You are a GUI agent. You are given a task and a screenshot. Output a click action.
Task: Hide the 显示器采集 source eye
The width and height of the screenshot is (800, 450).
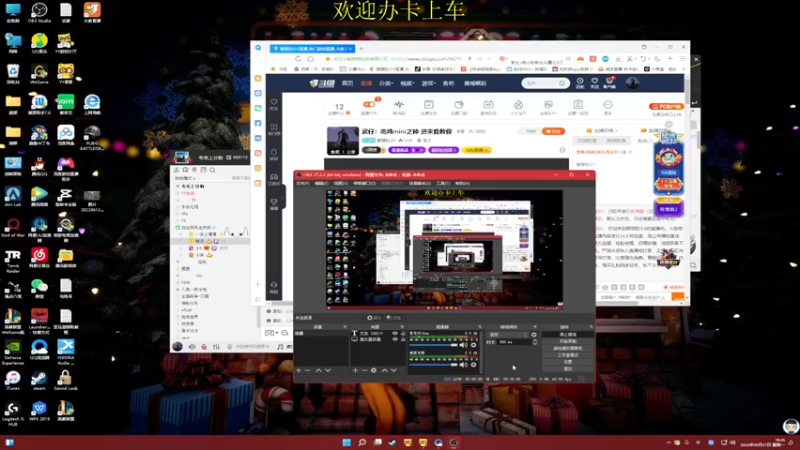[x=395, y=340]
